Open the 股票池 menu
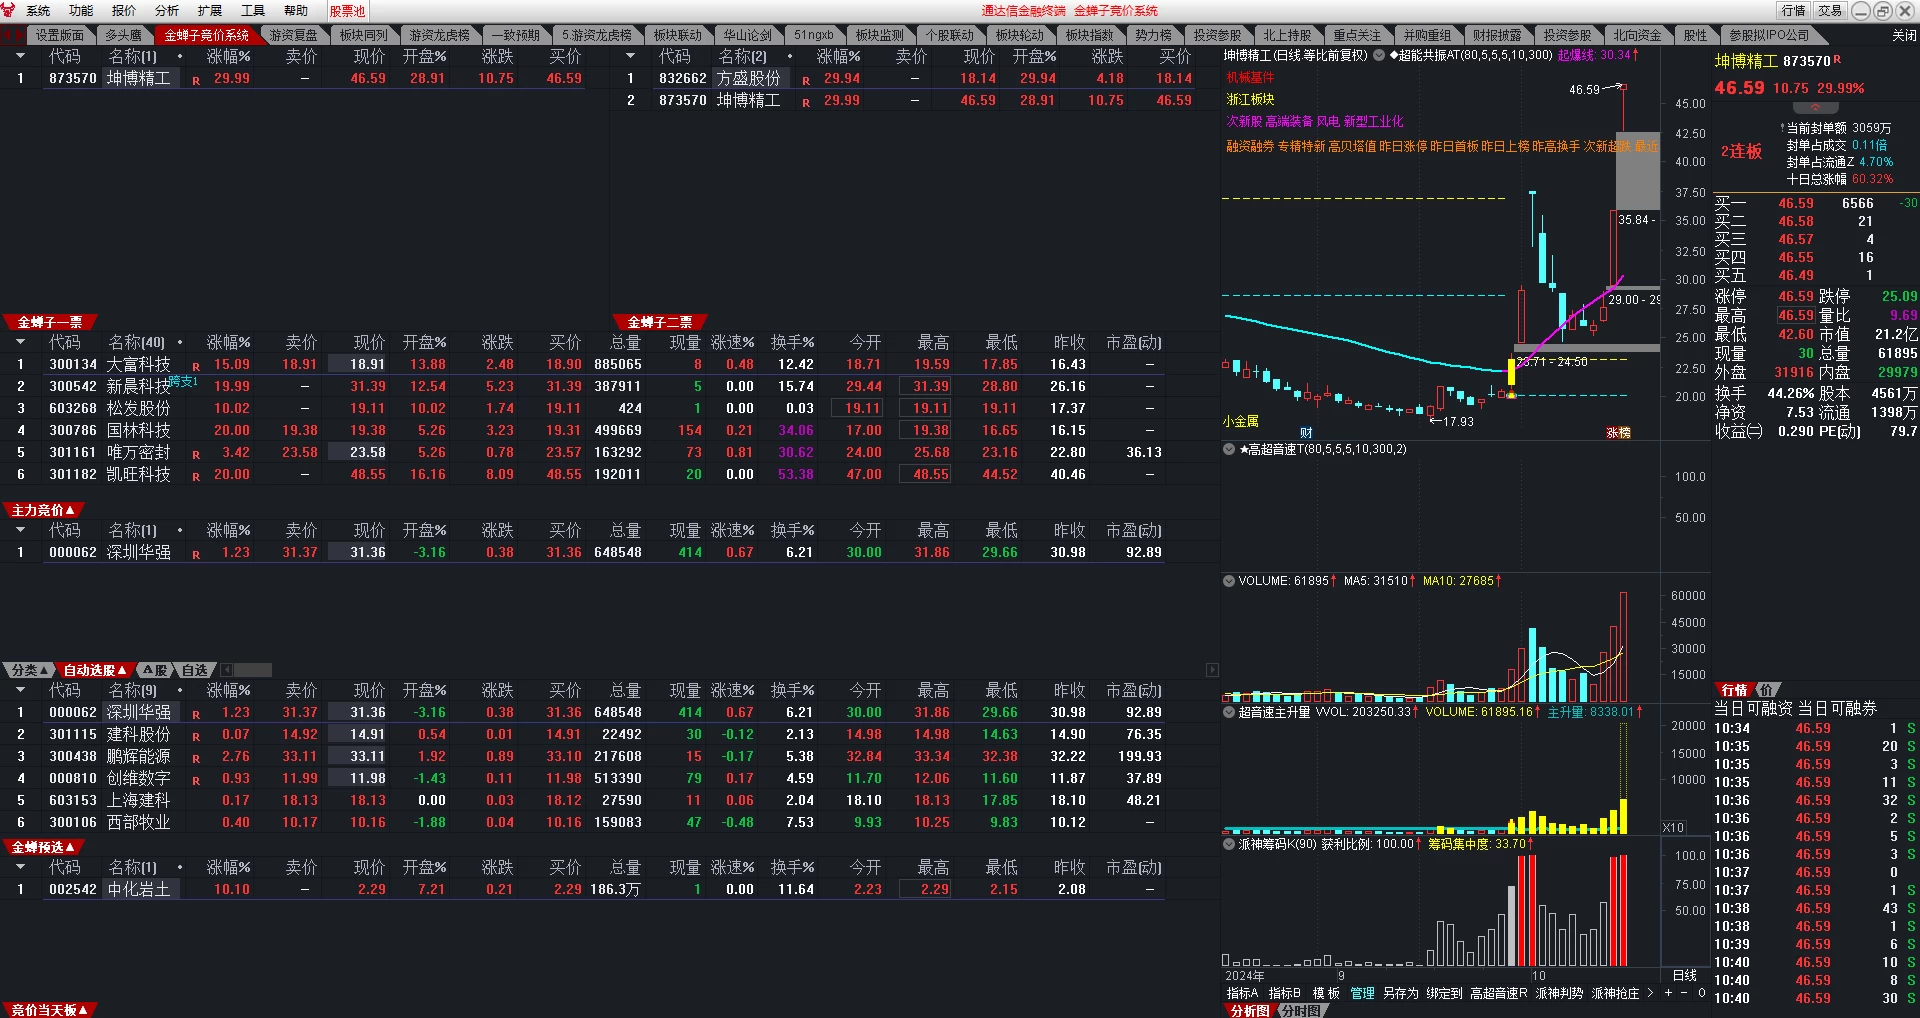The width and height of the screenshot is (1920, 1018). click(347, 11)
